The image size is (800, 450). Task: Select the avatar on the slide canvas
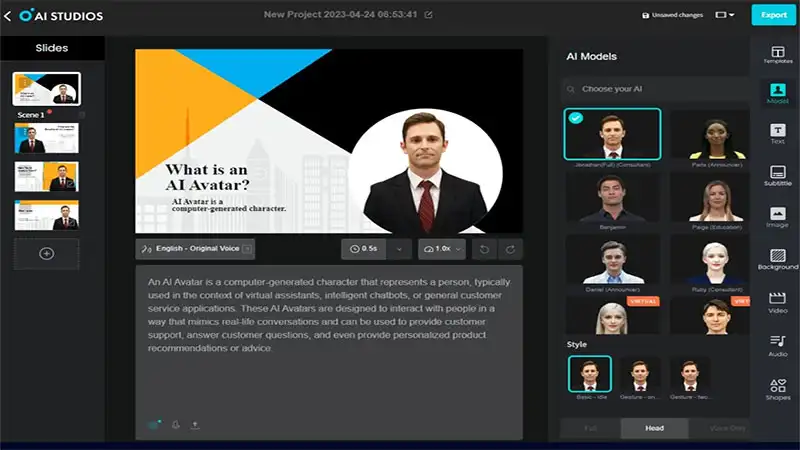coord(426,171)
